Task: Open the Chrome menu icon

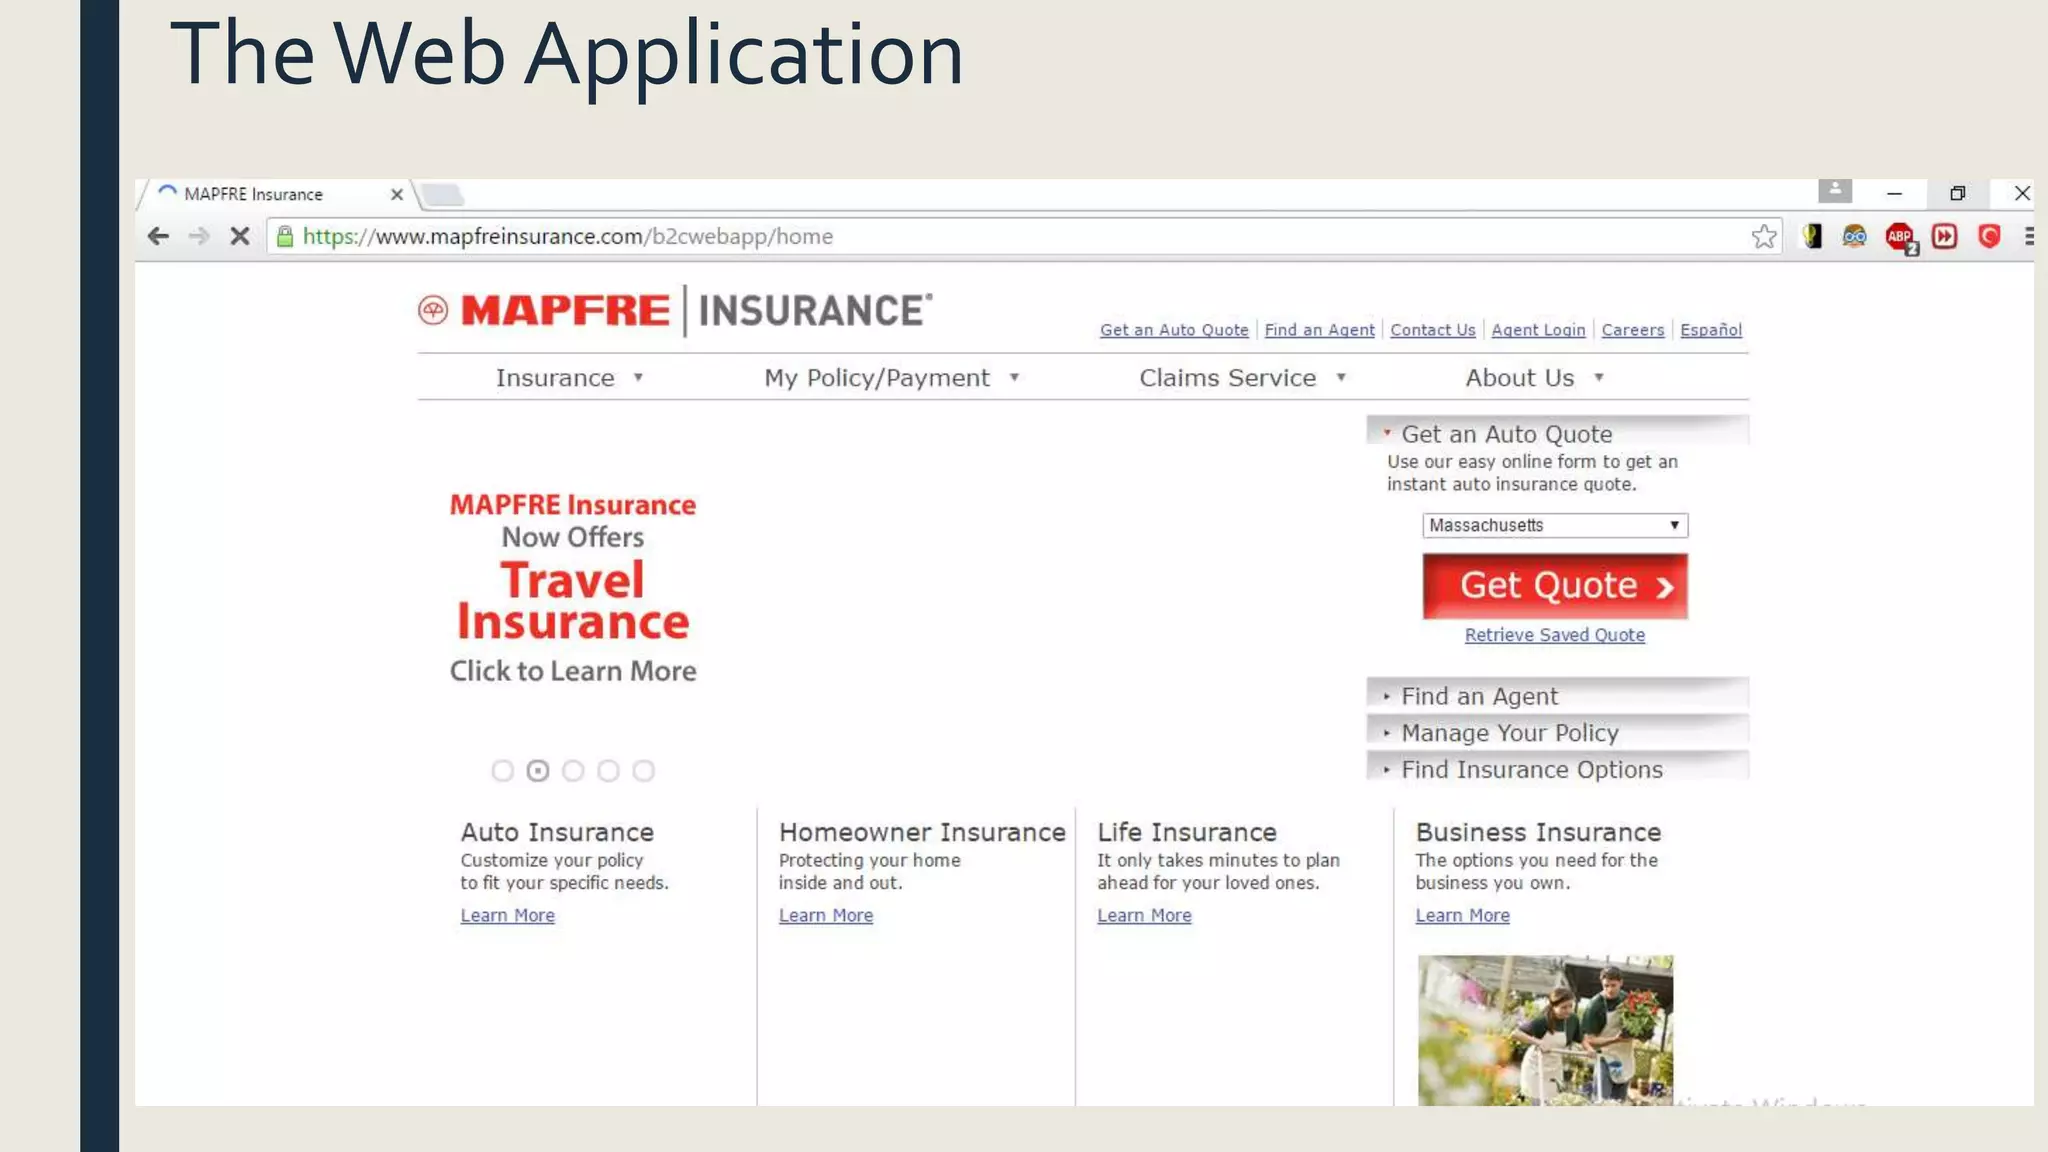Action: [2029, 236]
